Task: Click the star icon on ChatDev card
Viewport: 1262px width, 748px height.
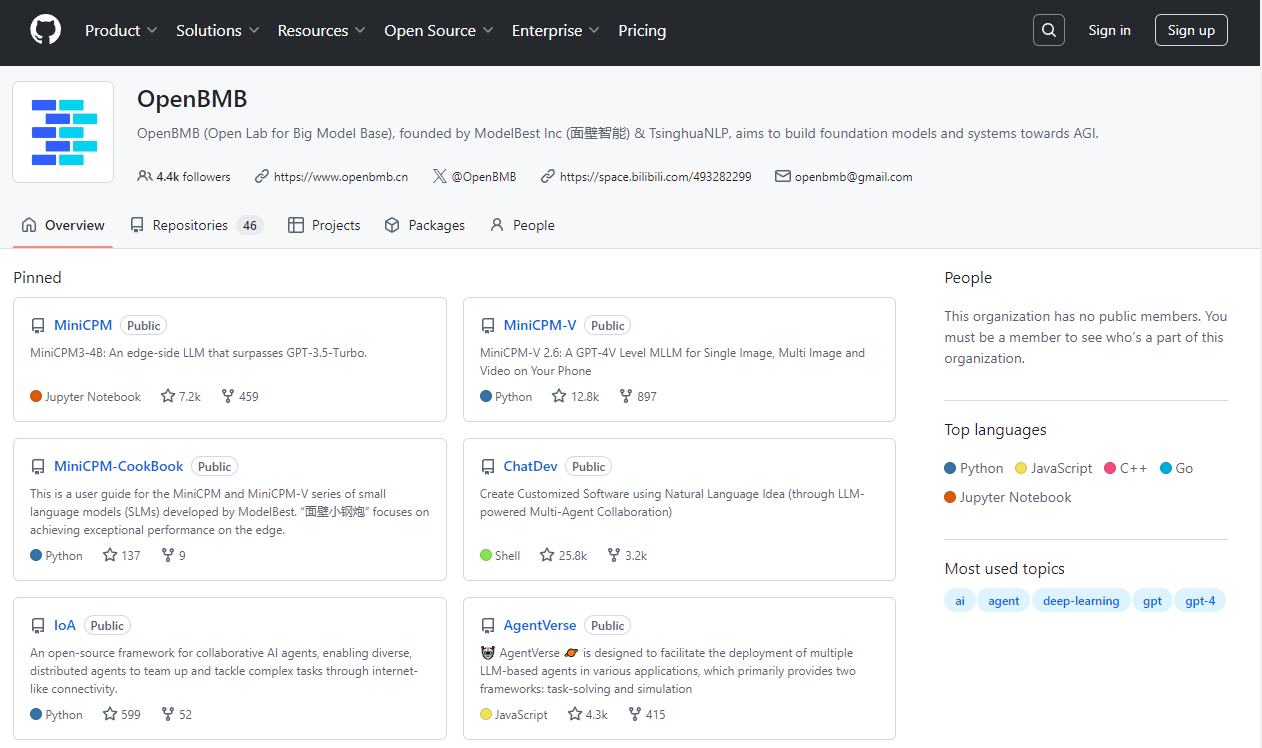Action: (x=547, y=555)
